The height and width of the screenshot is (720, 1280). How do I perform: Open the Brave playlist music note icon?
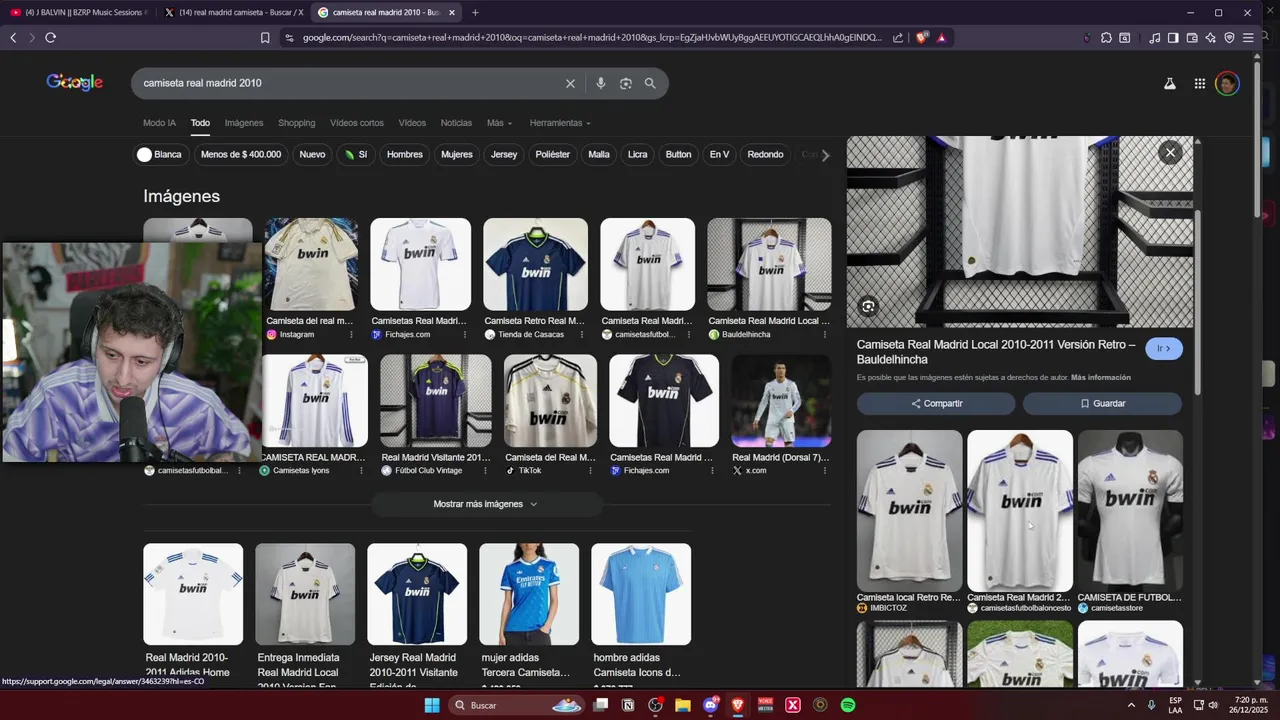point(1155,38)
